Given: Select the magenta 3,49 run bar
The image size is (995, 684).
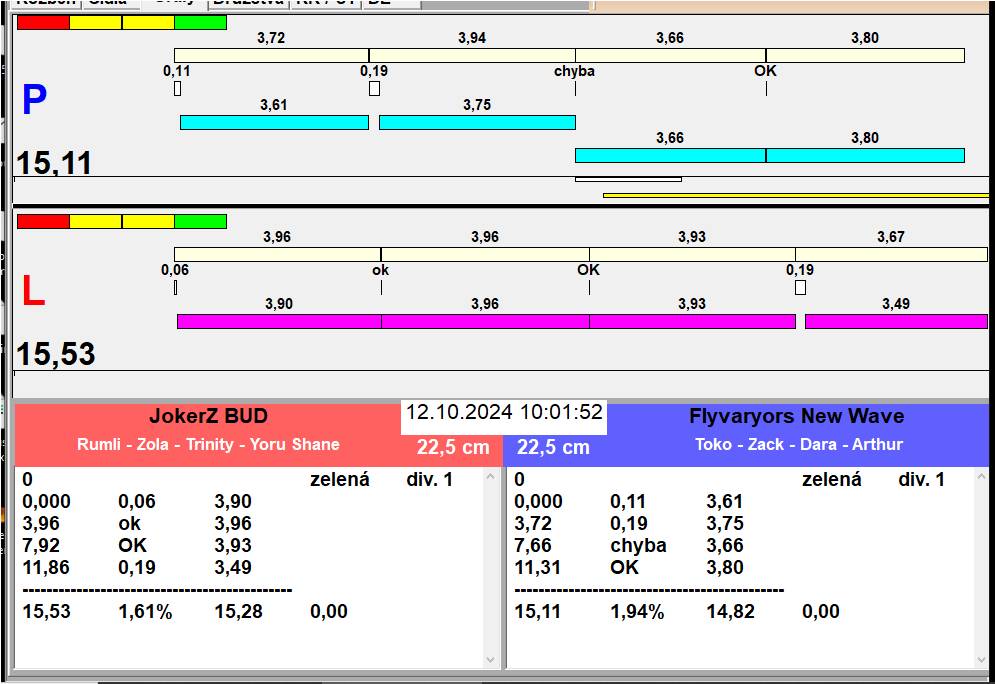Looking at the screenshot, I should point(896,321).
